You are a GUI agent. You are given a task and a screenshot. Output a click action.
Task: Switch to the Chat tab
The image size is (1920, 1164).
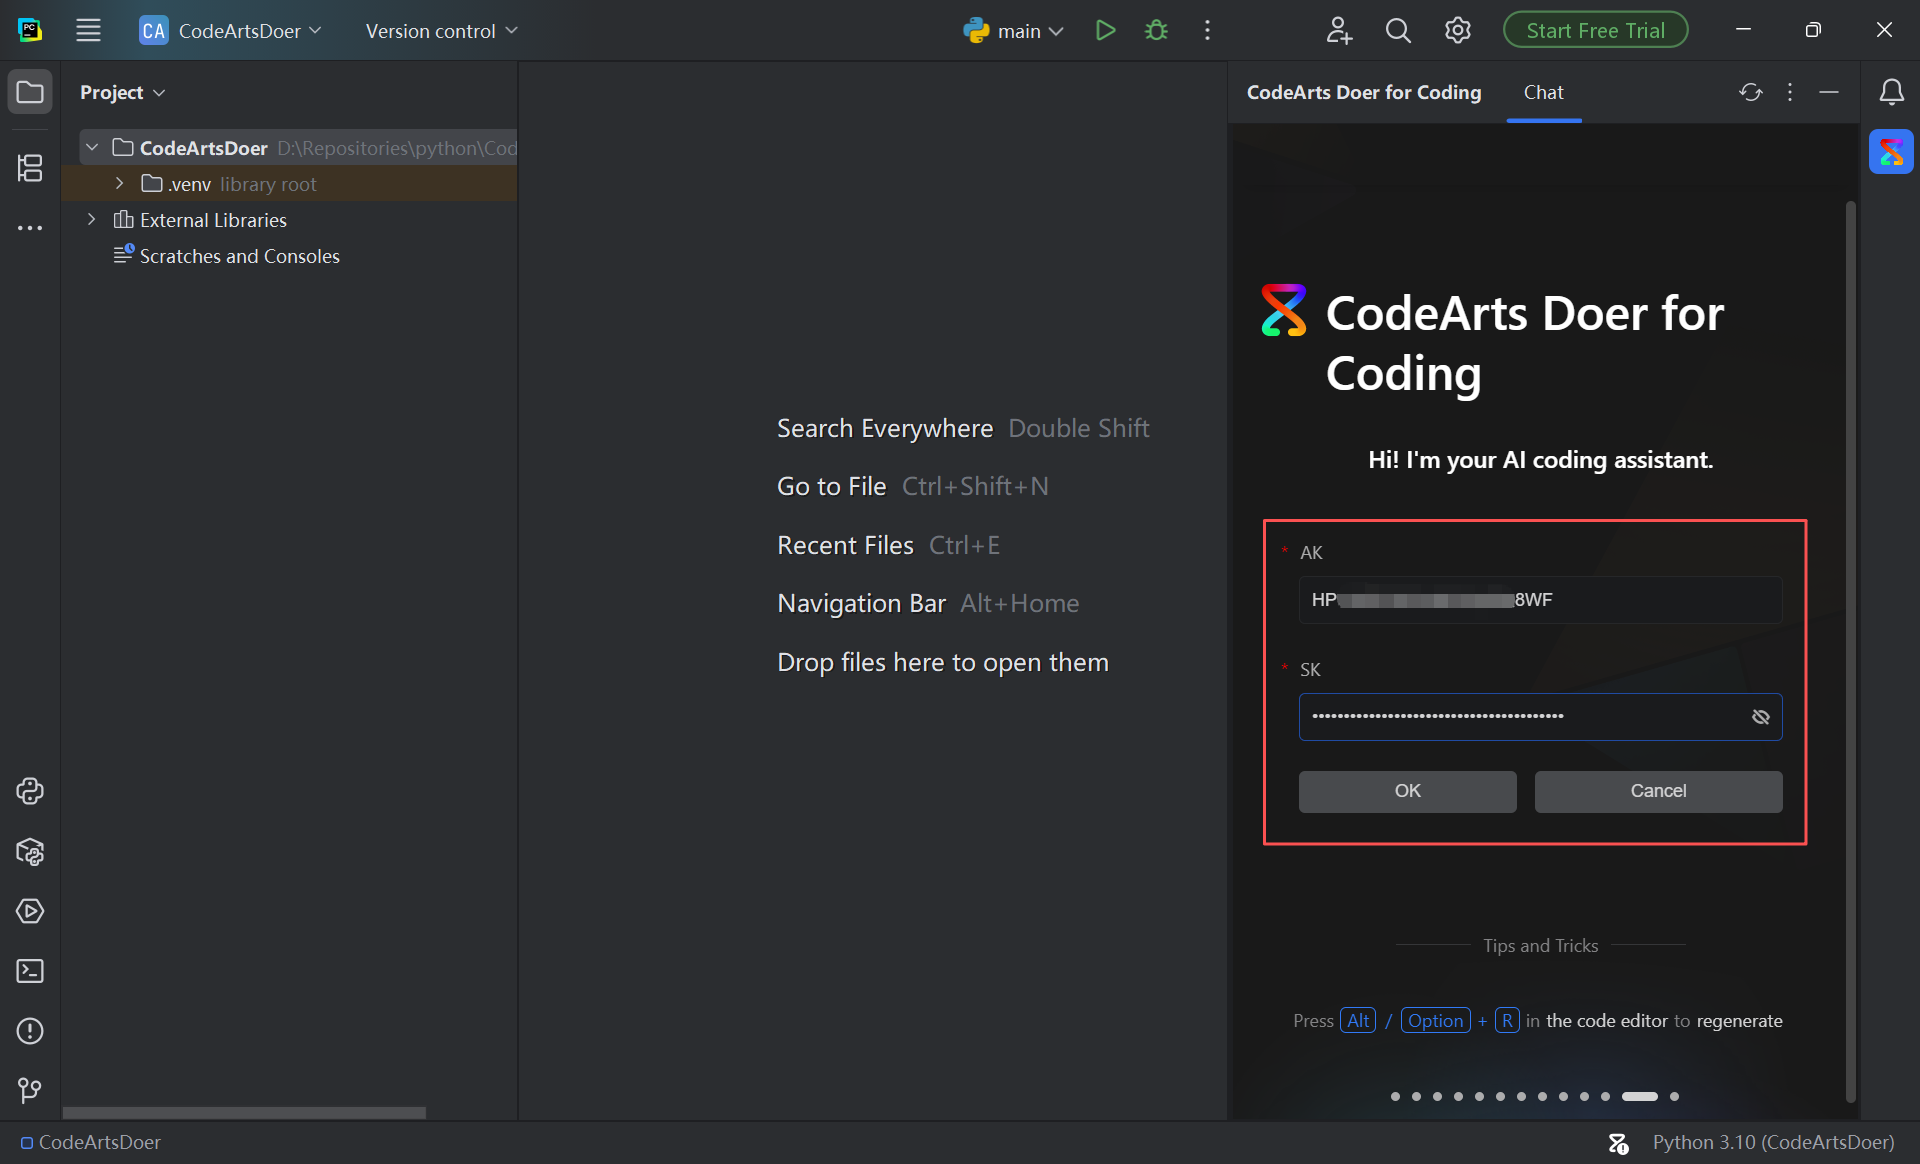point(1543,92)
